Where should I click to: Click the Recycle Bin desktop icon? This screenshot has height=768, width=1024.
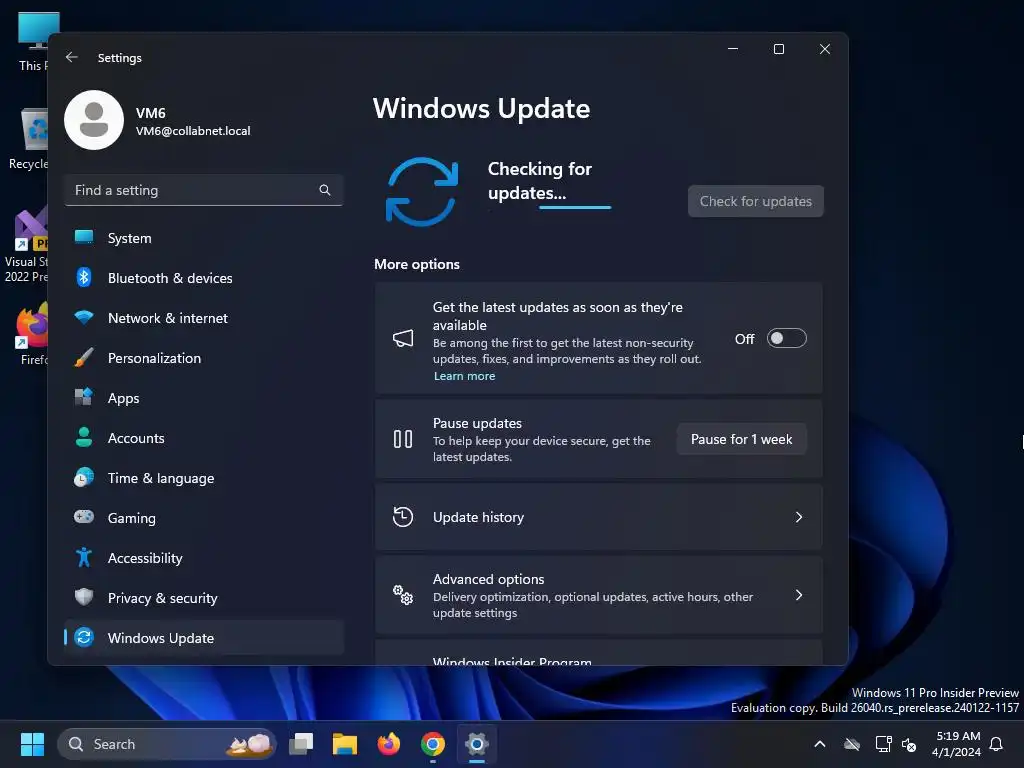coord(27,139)
